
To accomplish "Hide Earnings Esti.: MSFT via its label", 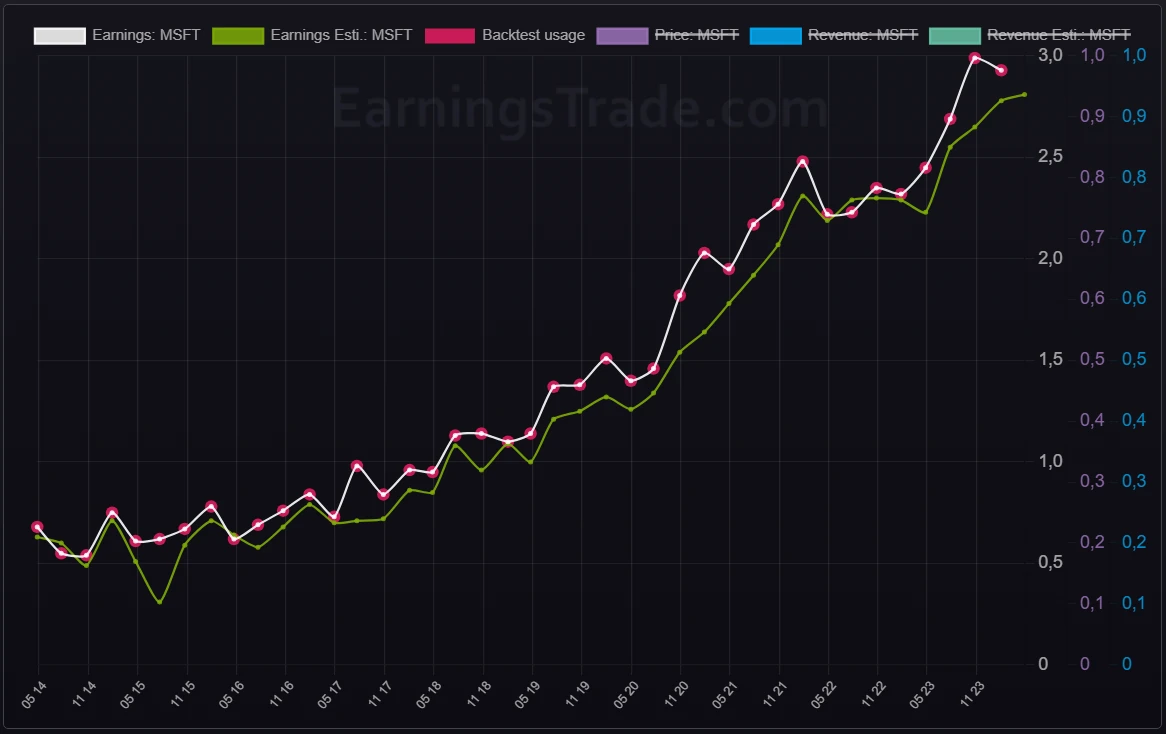I will tap(341, 35).
